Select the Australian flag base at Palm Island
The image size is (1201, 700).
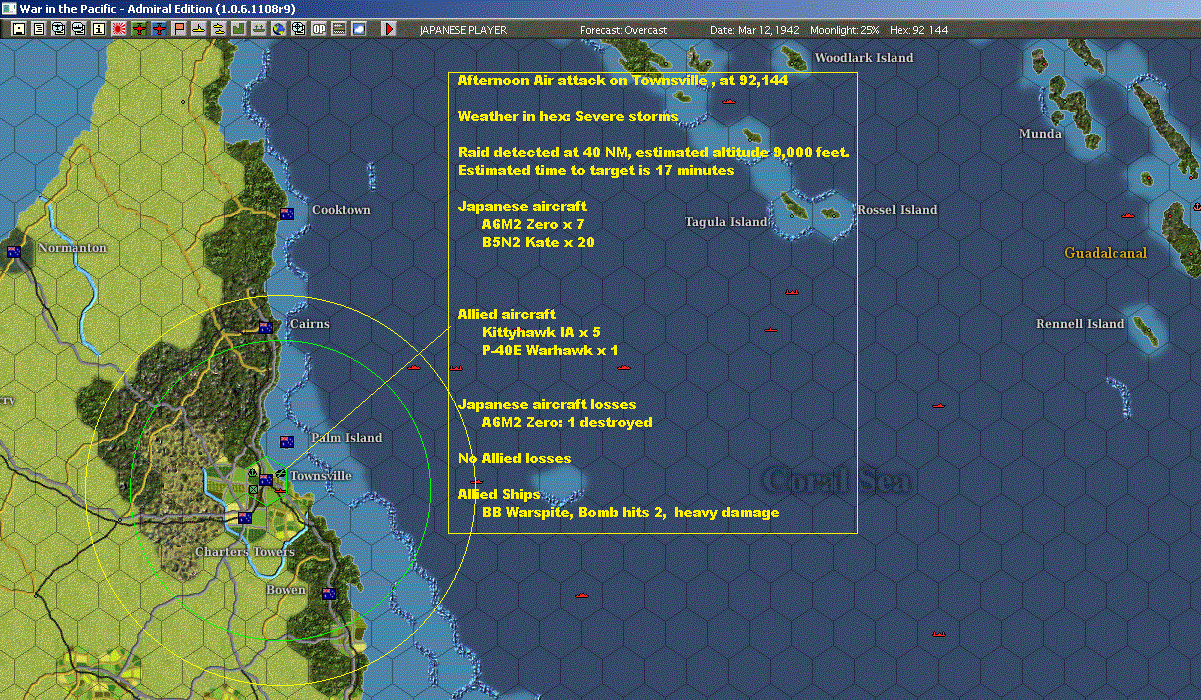pos(287,442)
